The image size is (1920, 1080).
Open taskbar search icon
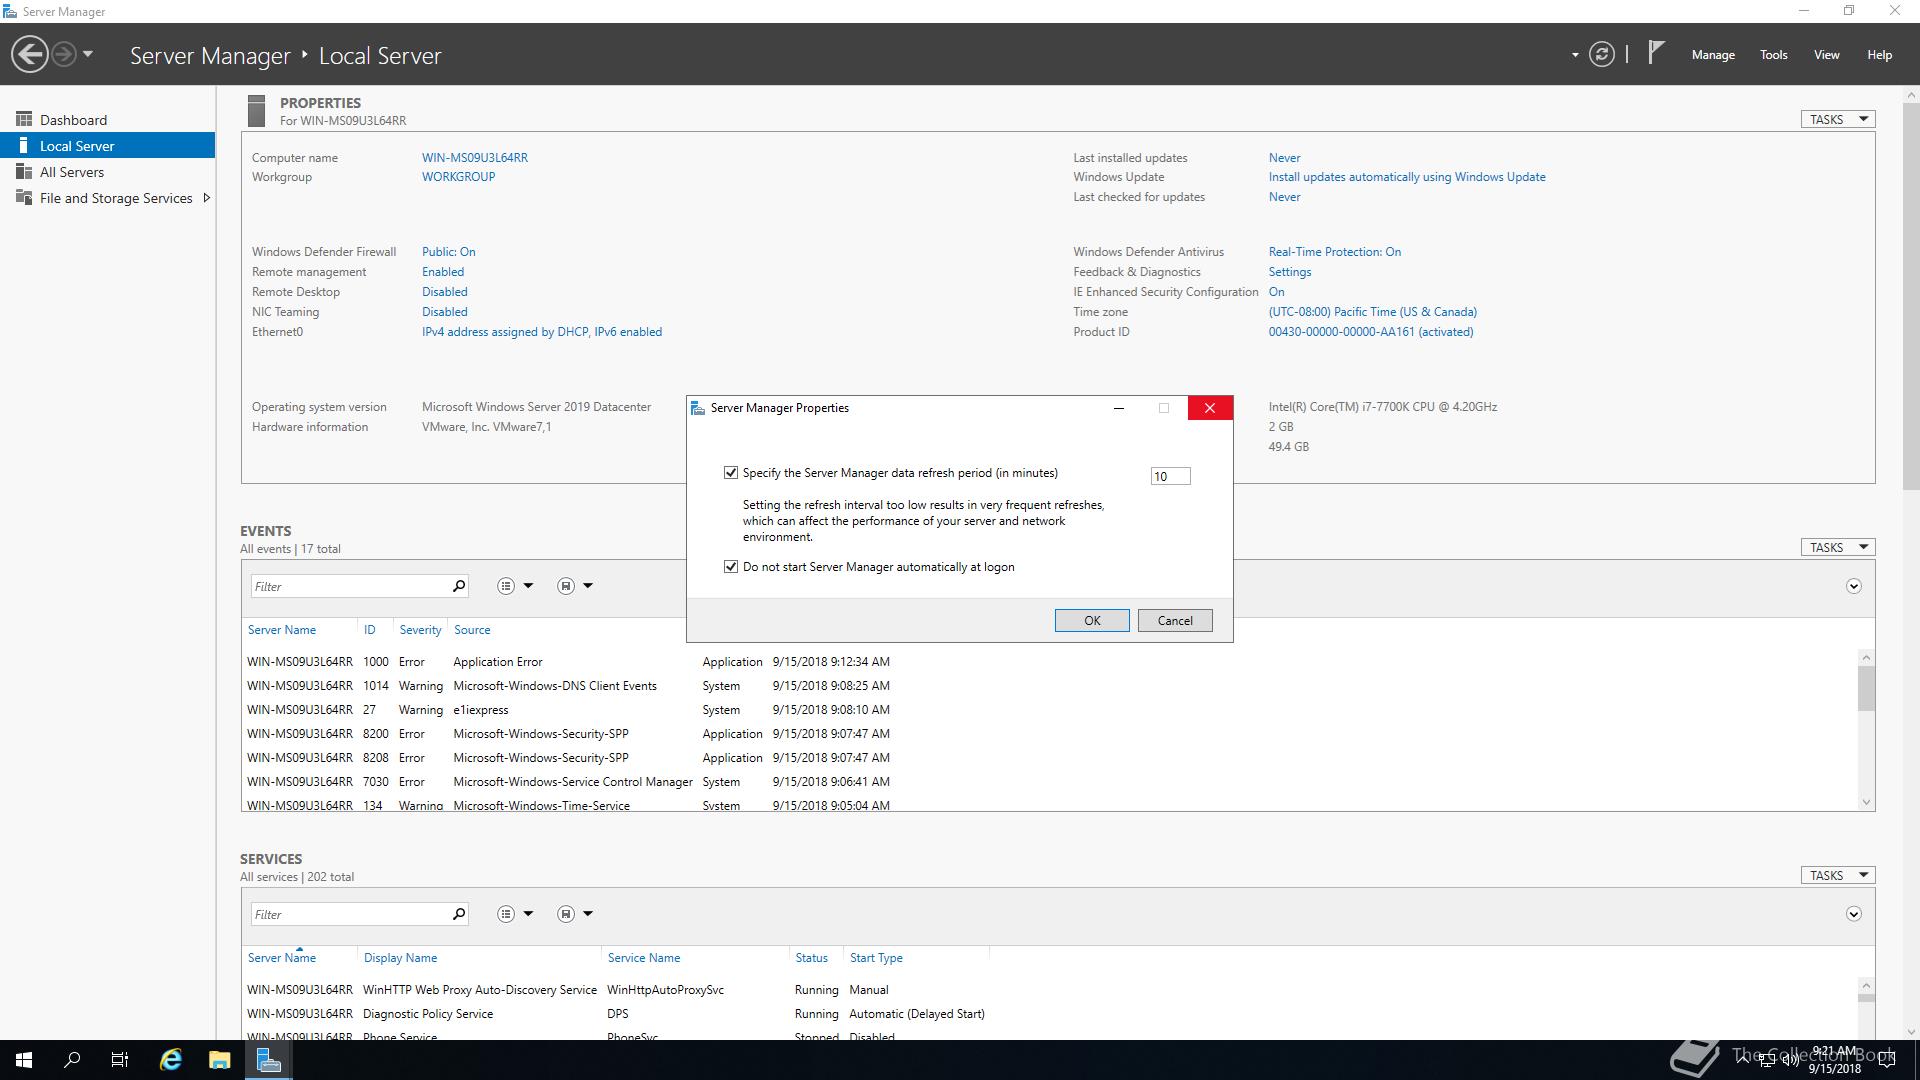coord(72,1060)
